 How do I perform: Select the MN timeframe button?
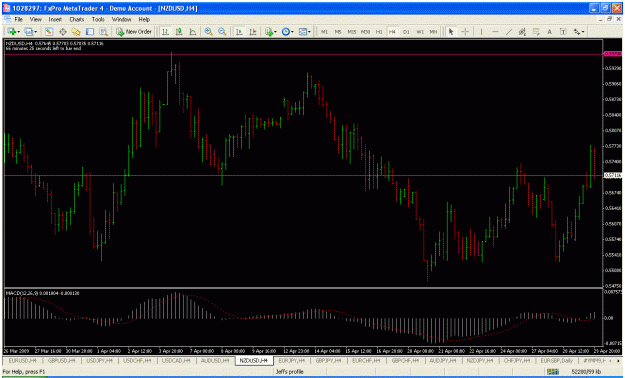pyautogui.click(x=433, y=32)
